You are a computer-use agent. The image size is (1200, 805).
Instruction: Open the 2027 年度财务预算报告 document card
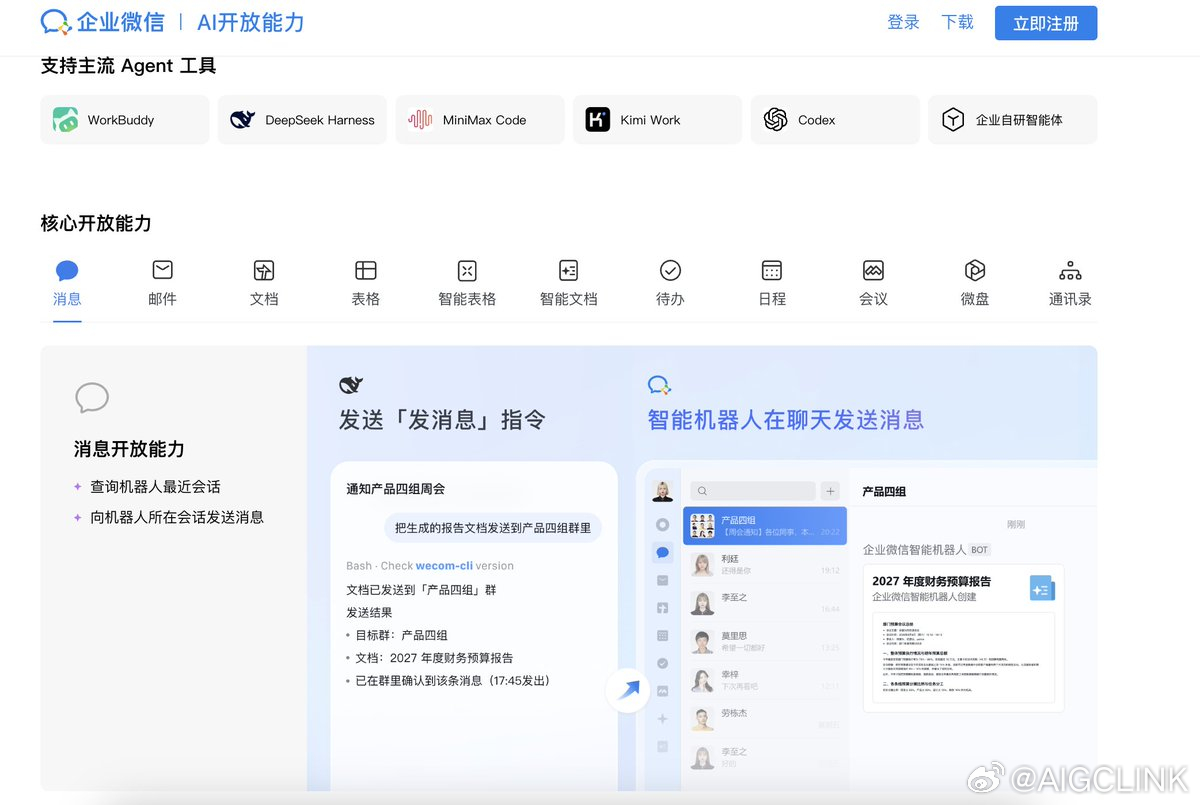[963, 638]
